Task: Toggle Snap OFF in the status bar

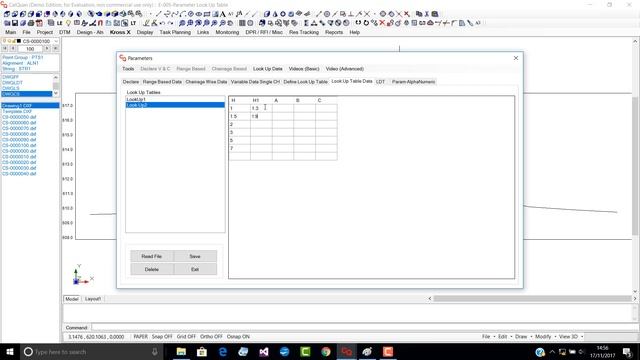Action: (162, 337)
